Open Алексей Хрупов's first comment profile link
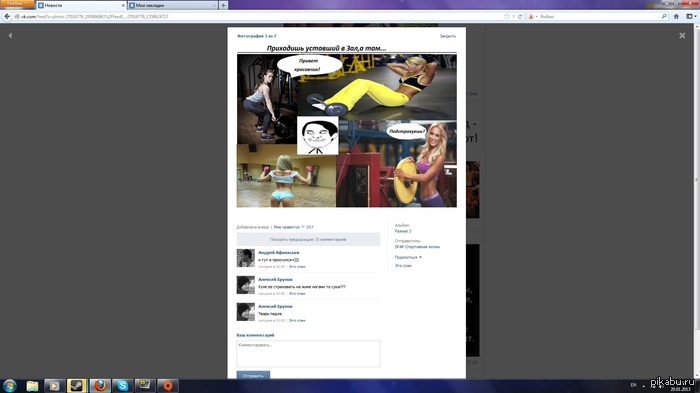700x393 pixels. point(275,280)
